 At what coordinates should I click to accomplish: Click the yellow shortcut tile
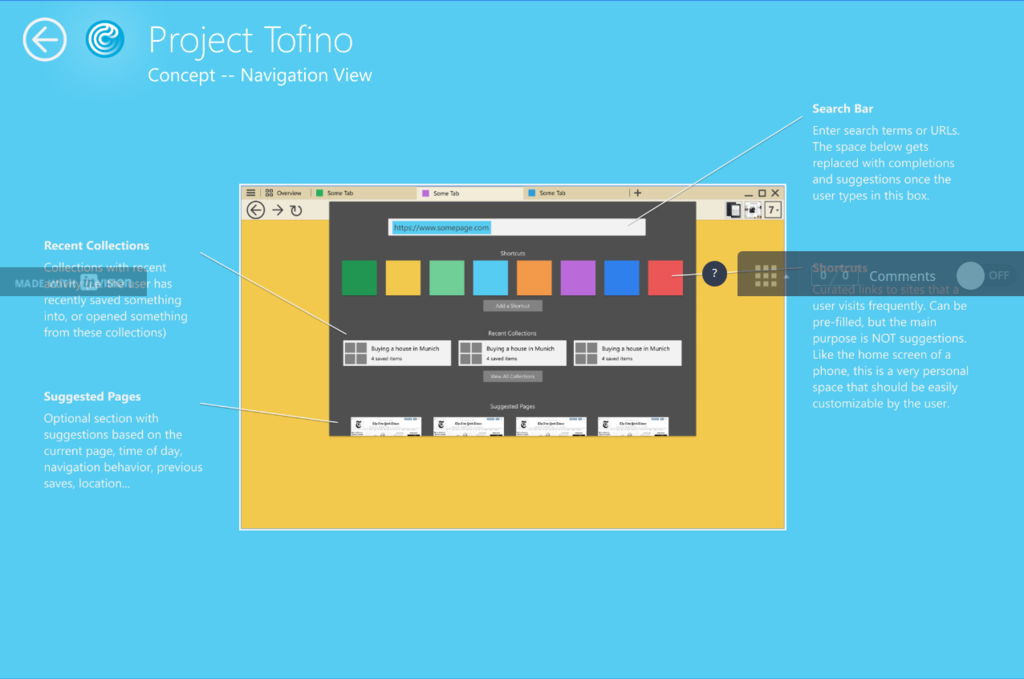coord(403,277)
